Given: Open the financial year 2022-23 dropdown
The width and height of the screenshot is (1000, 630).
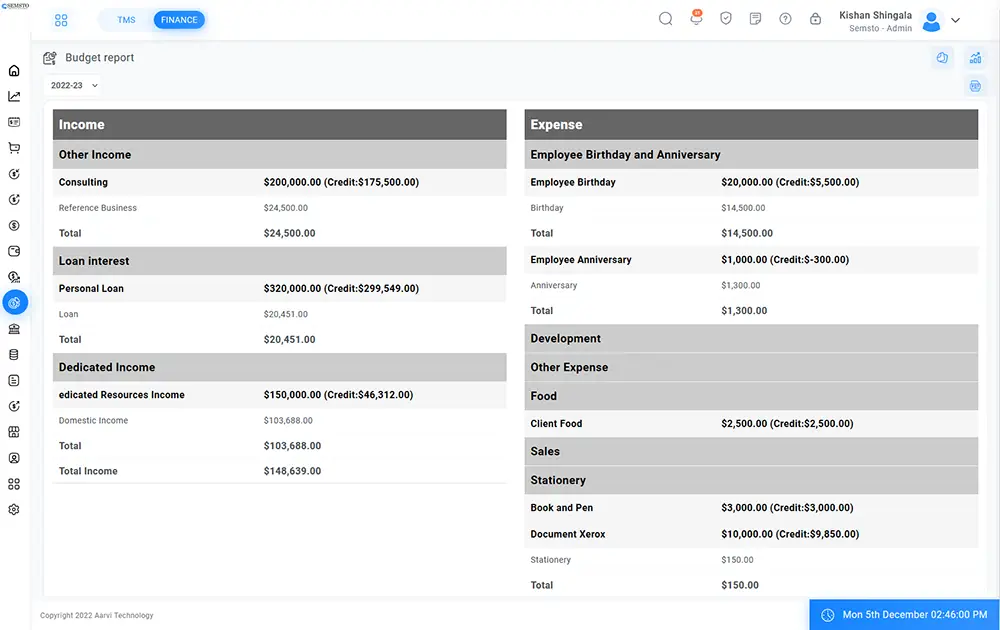Looking at the screenshot, I should 74,85.
